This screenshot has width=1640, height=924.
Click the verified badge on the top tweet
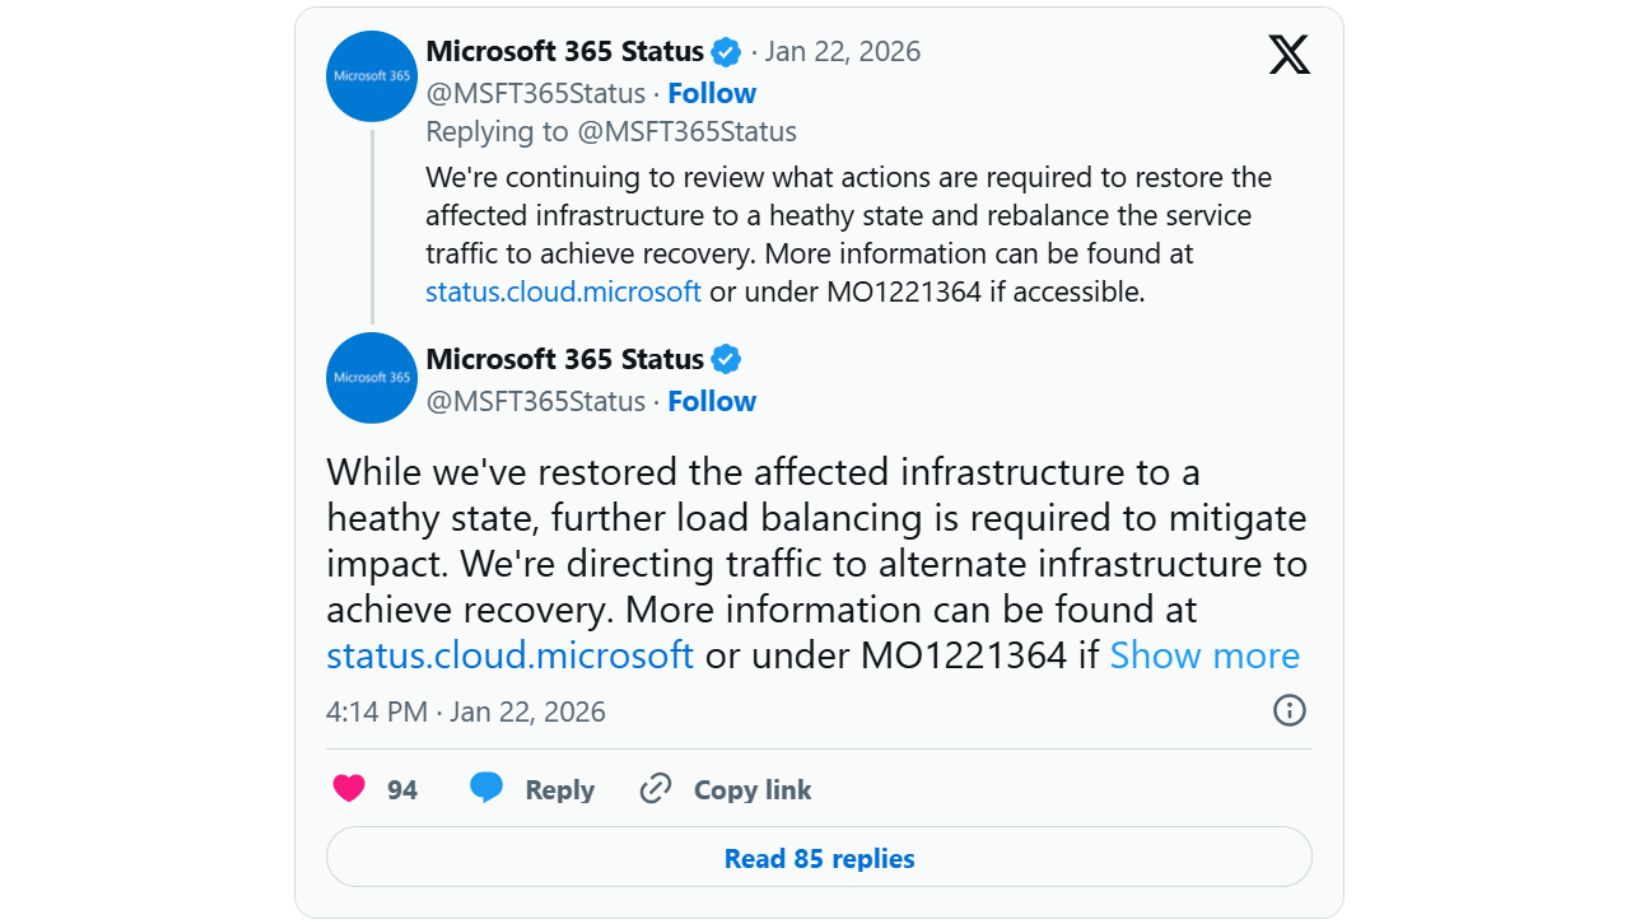(726, 52)
